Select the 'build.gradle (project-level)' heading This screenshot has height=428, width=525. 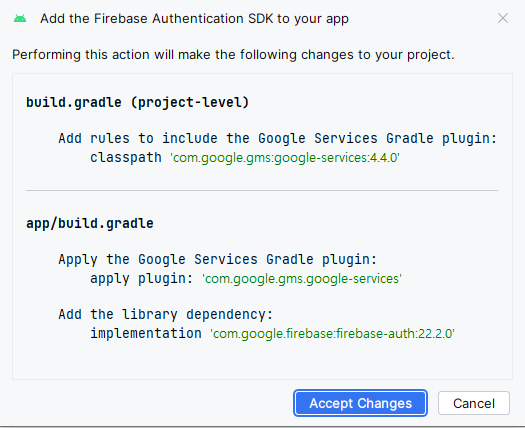[x=138, y=102]
